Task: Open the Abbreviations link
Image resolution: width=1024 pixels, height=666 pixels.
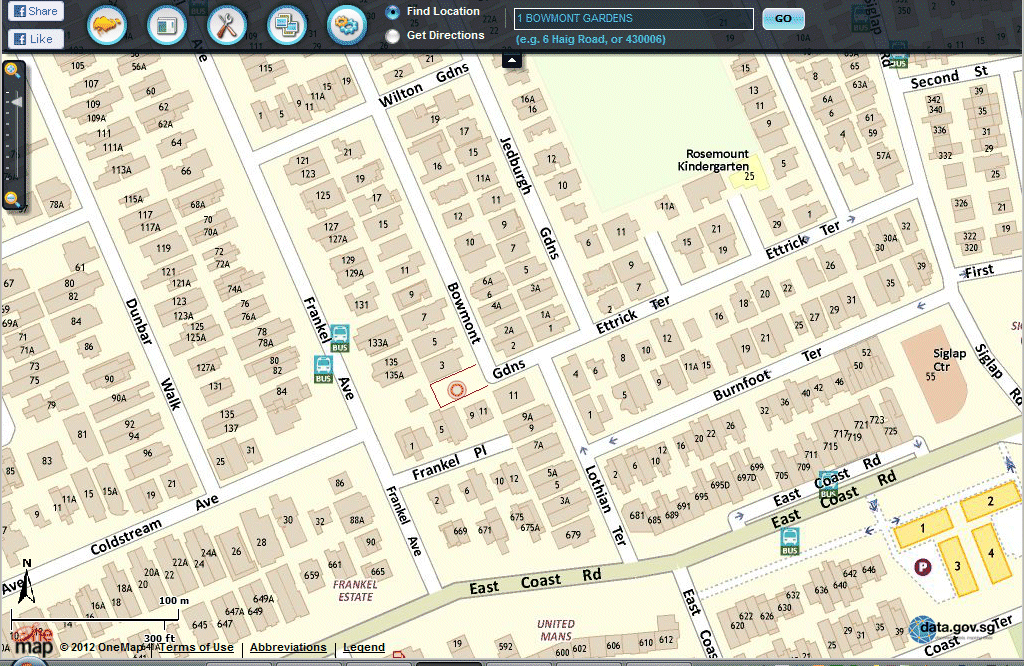Action: pyautogui.click(x=288, y=648)
